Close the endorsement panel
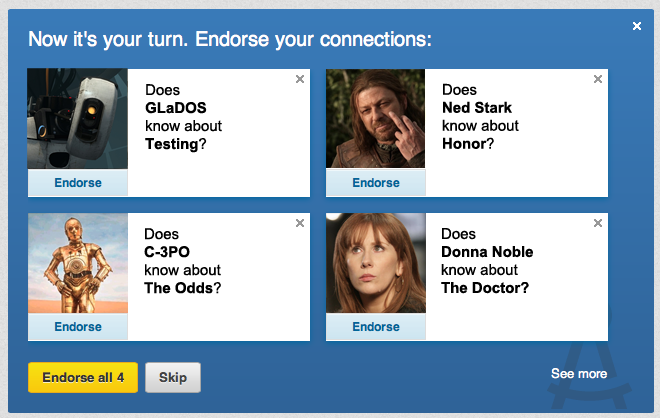The width and height of the screenshot is (660, 418). pyautogui.click(x=637, y=26)
